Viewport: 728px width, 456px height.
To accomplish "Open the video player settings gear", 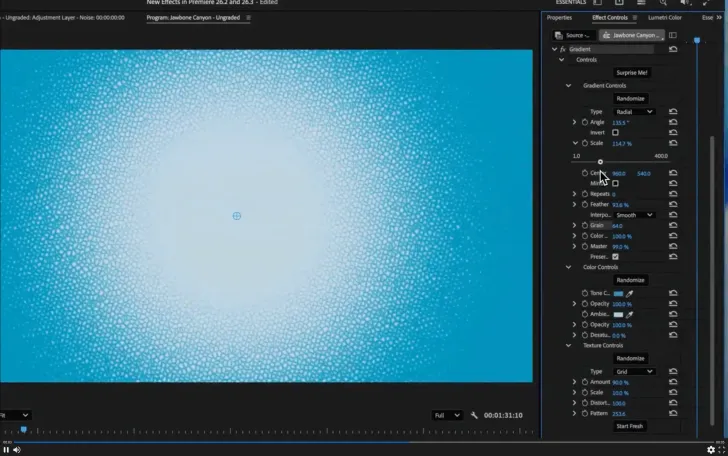I will [711, 449].
